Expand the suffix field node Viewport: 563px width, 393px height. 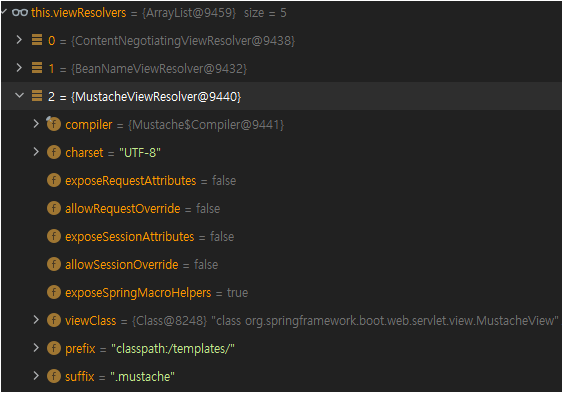[x=36, y=376]
